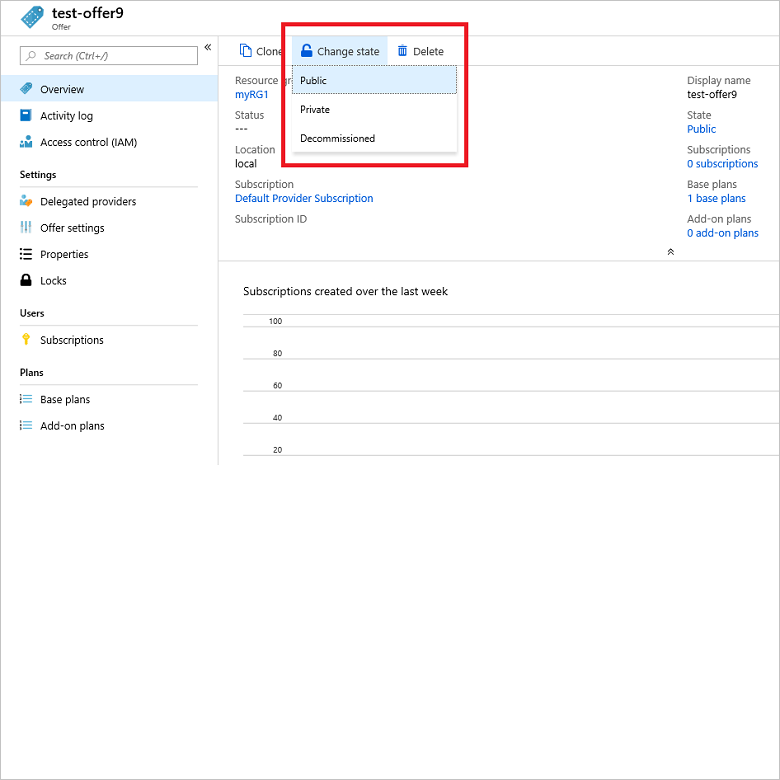Click the Offer settings sliders icon

pos(26,227)
